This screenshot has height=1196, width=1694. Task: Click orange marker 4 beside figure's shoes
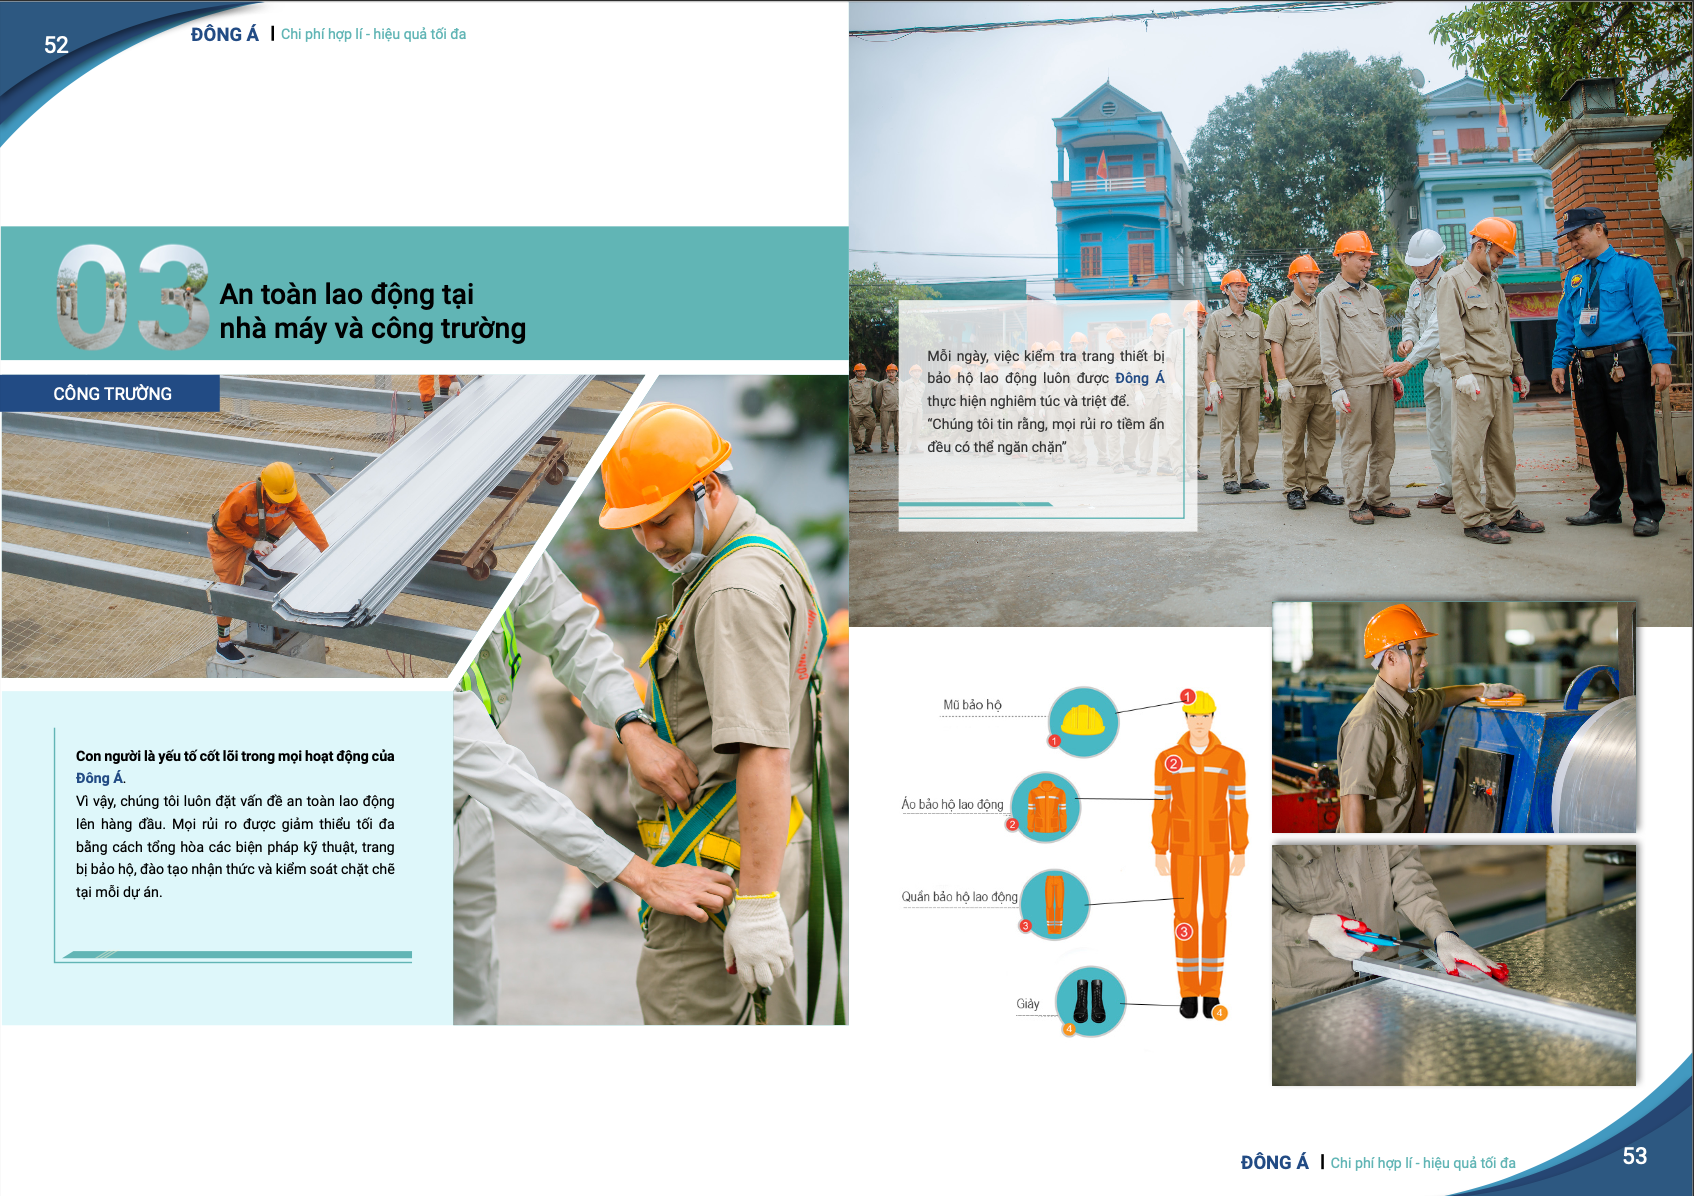(x=1219, y=1013)
